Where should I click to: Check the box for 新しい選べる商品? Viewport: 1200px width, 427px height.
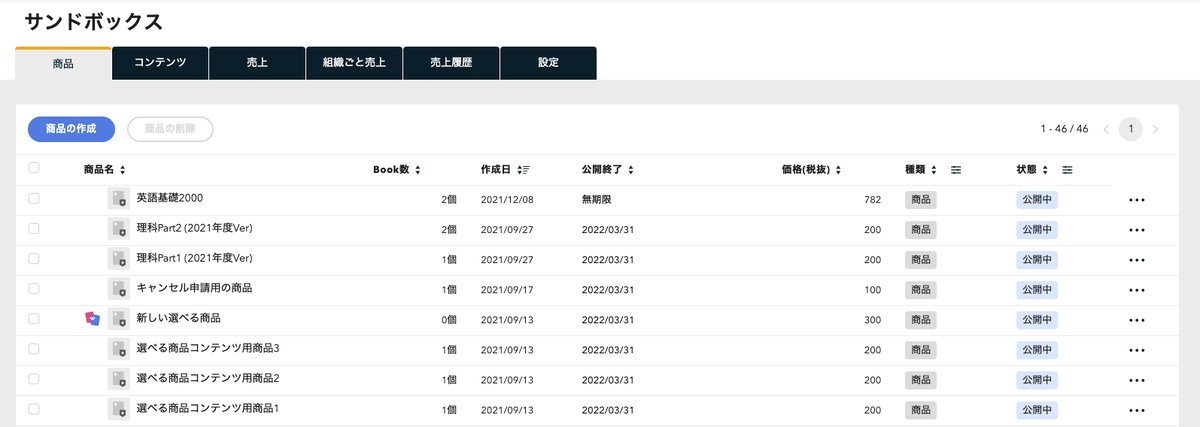pyautogui.click(x=34, y=319)
